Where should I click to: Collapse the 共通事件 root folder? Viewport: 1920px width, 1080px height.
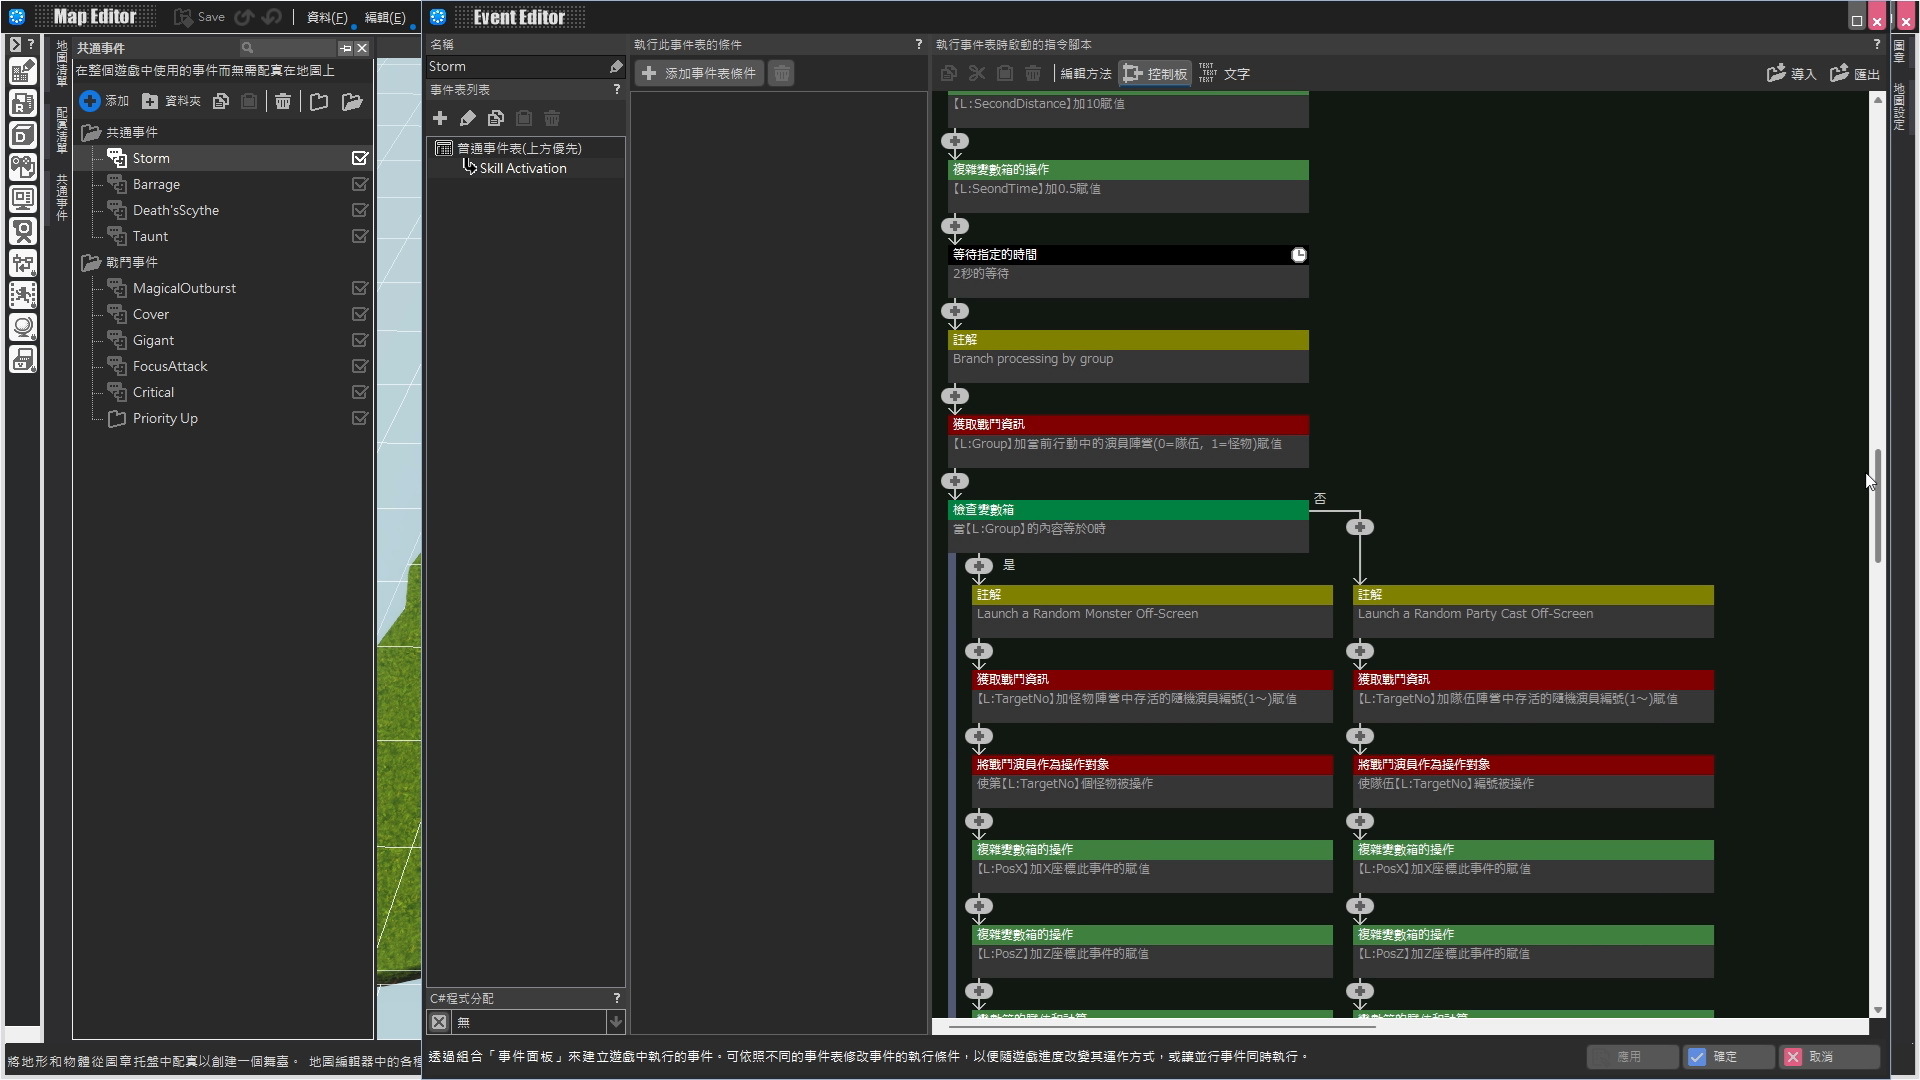coord(91,132)
